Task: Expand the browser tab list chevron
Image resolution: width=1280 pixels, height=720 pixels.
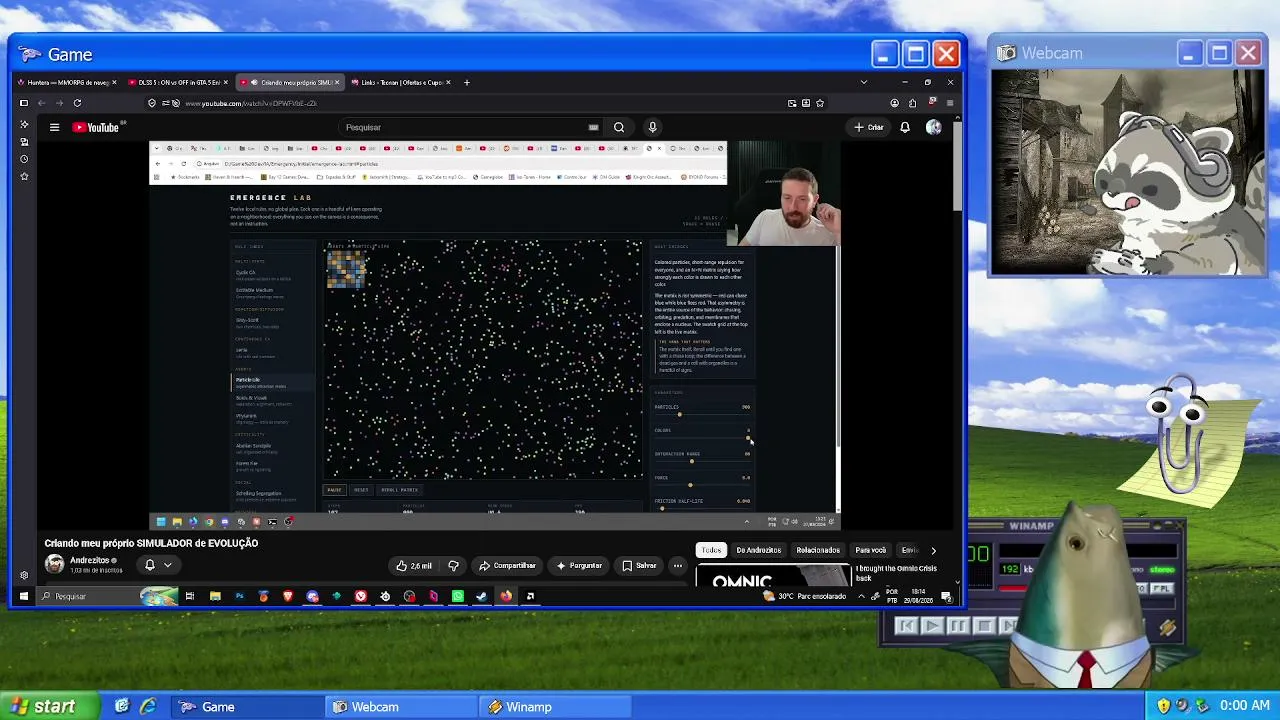Action: point(864,82)
